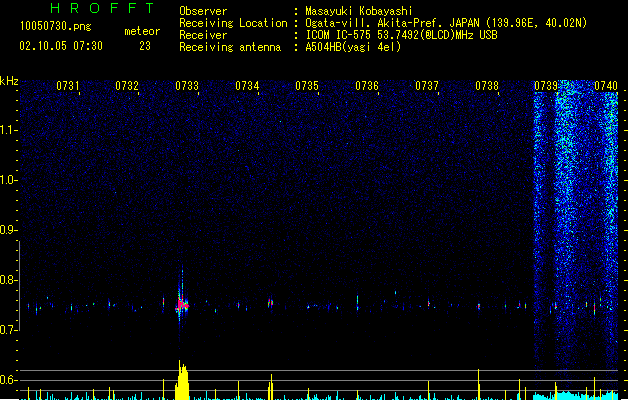Click the date stamp 02.10.05 07:30
Screen dimensions: 629x400
61,46
